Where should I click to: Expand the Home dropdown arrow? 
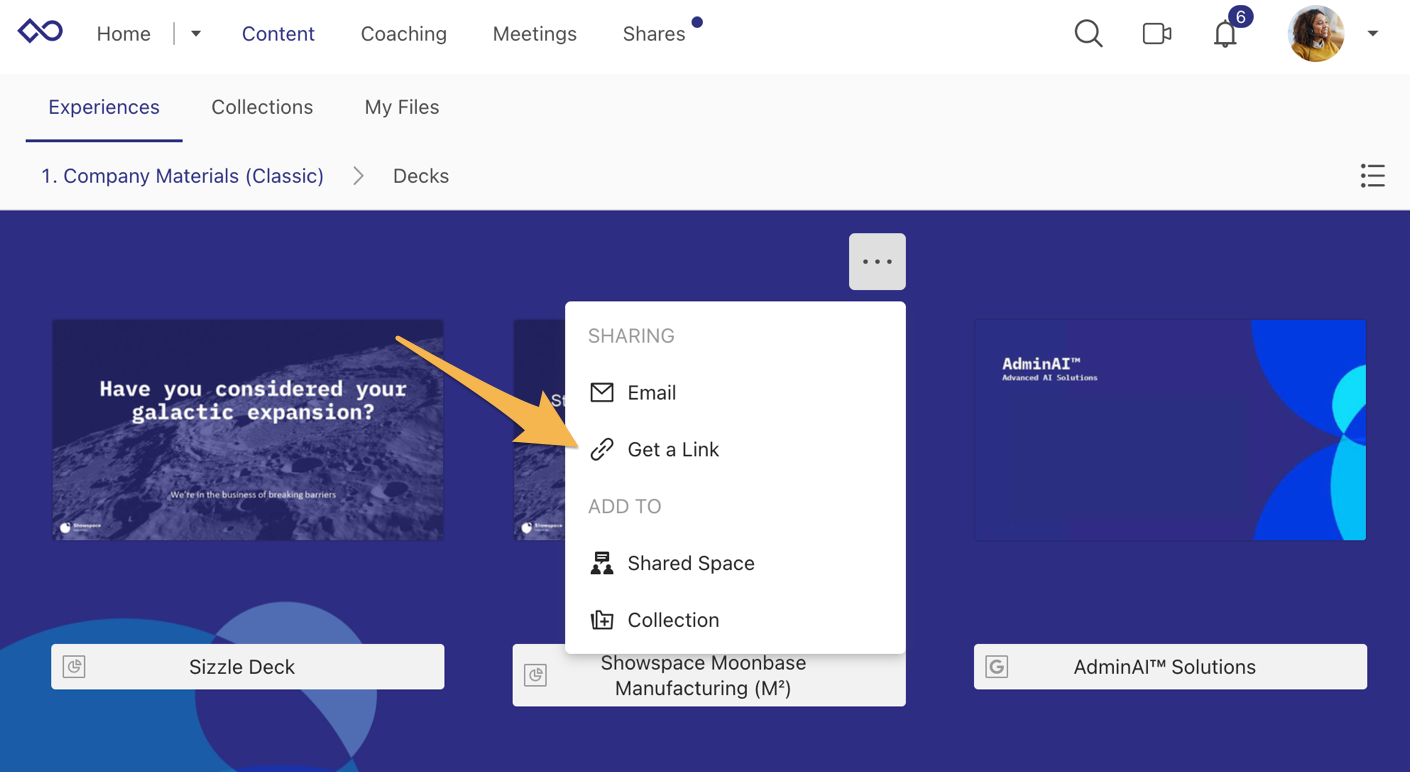pos(196,34)
